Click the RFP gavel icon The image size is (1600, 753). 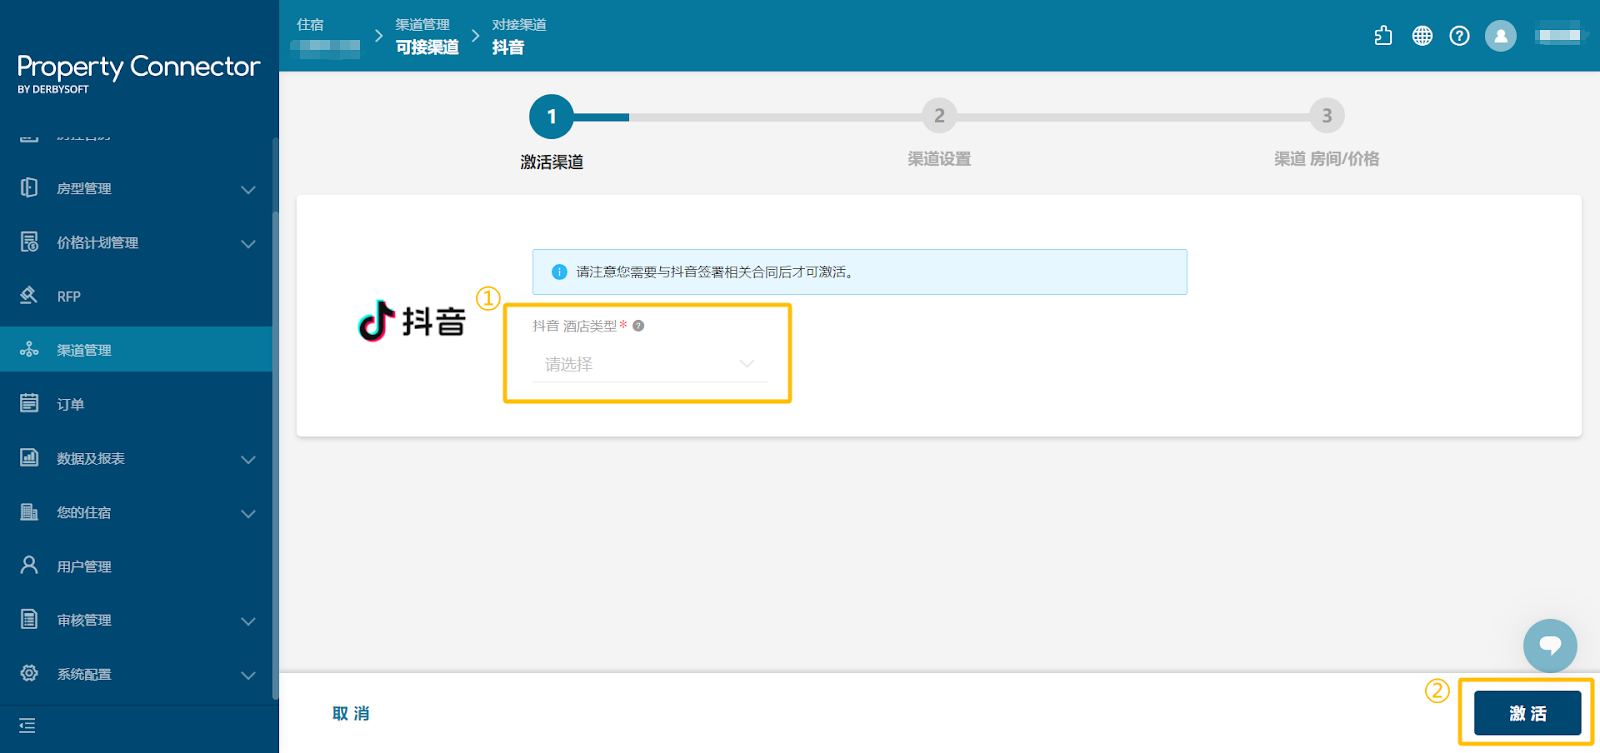pyautogui.click(x=29, y=296)
